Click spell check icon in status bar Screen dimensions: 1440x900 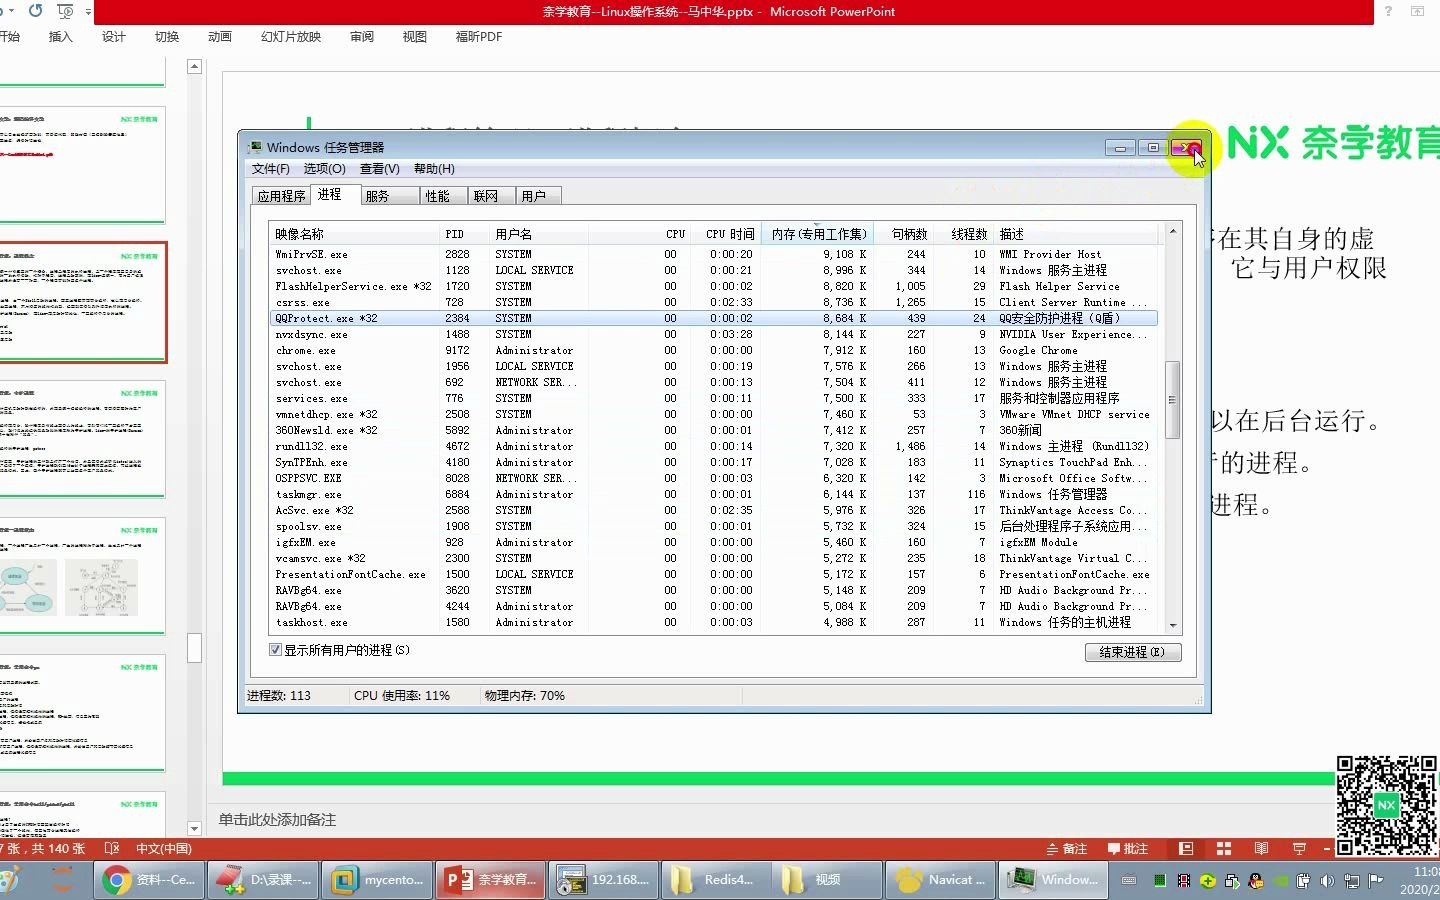[112, 849]
